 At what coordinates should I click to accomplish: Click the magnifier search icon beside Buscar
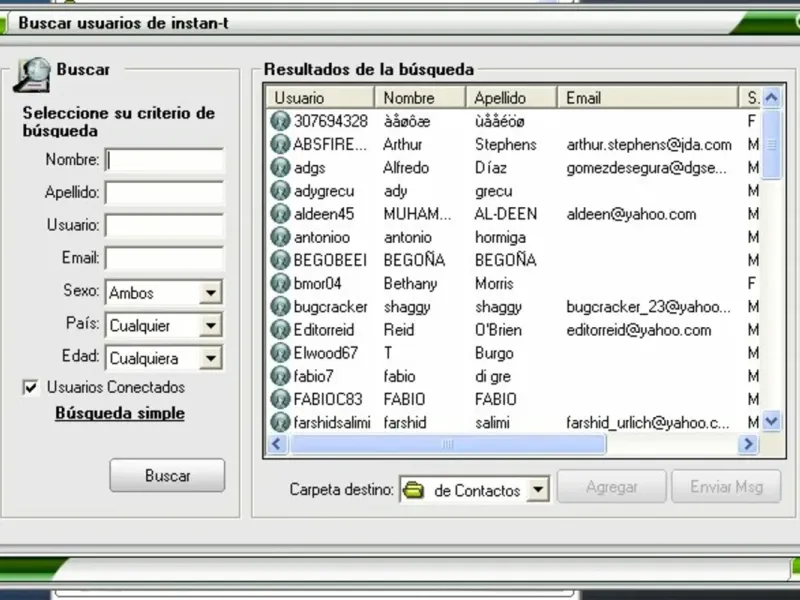point(32,76)
